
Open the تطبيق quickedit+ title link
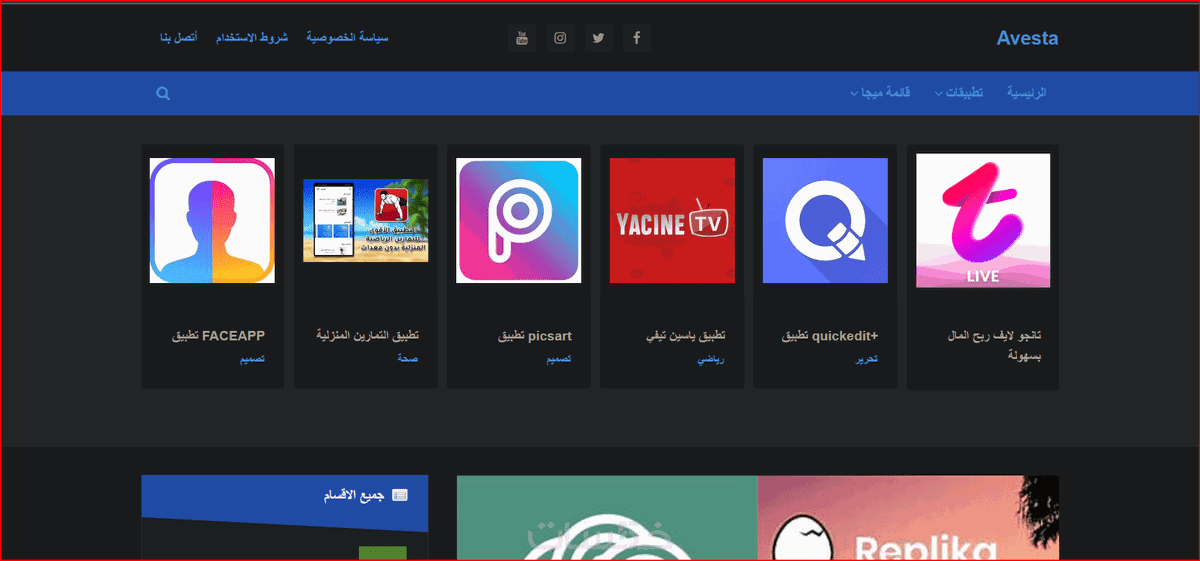tap(829, 336)
